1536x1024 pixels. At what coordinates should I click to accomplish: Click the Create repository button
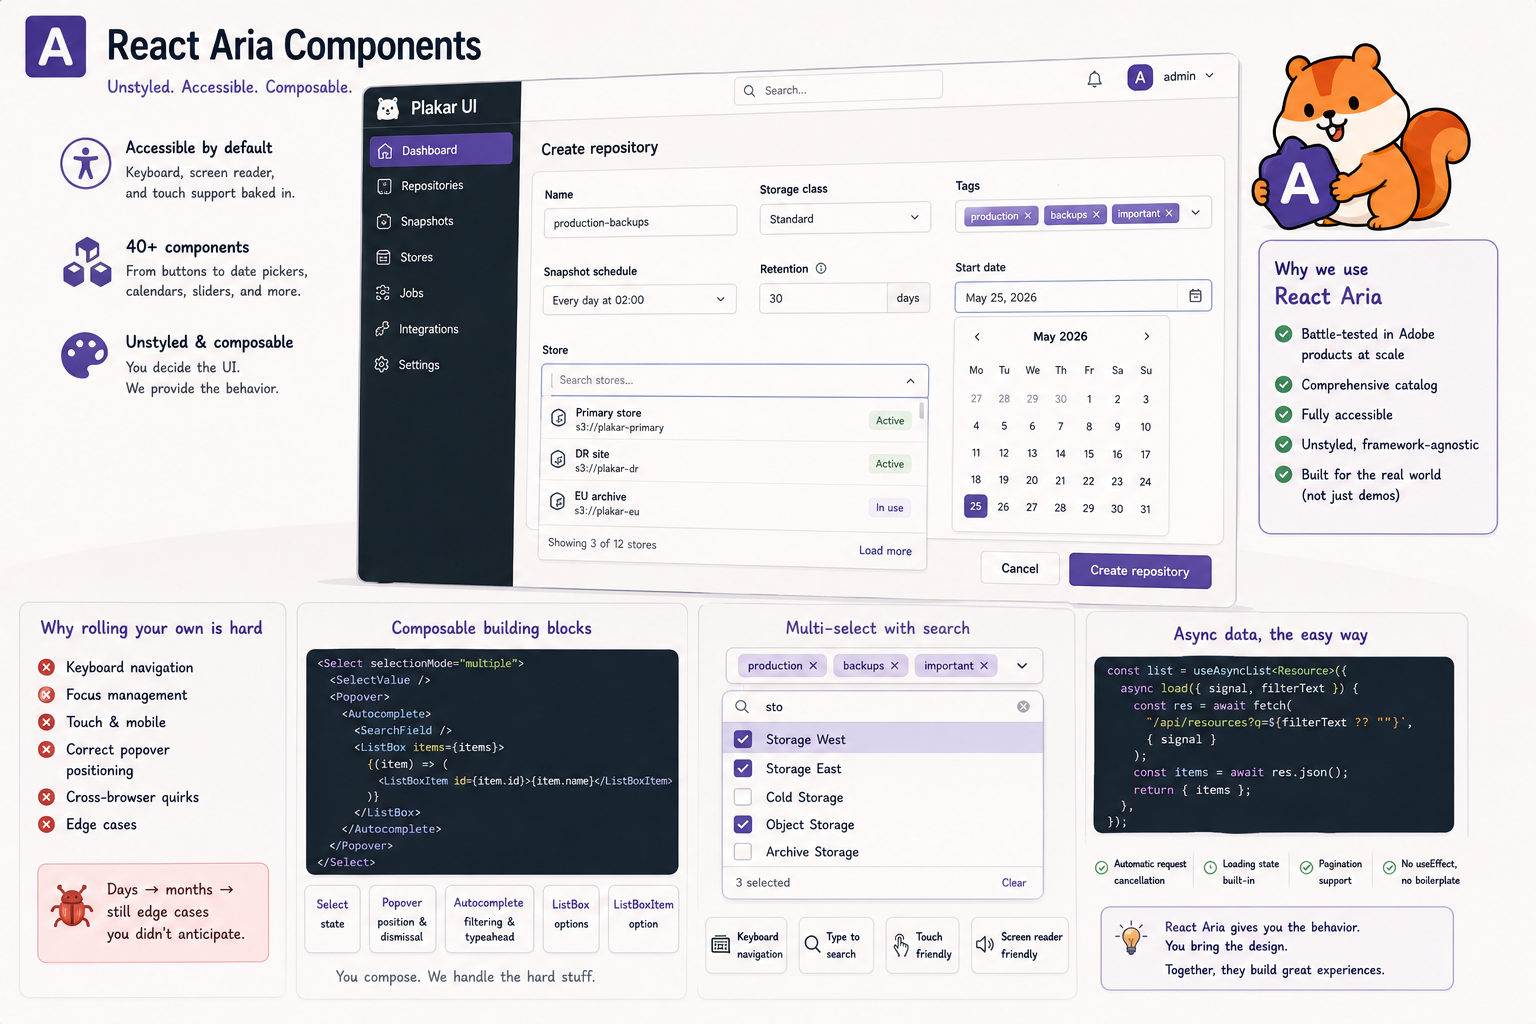tap(1140, 571)
